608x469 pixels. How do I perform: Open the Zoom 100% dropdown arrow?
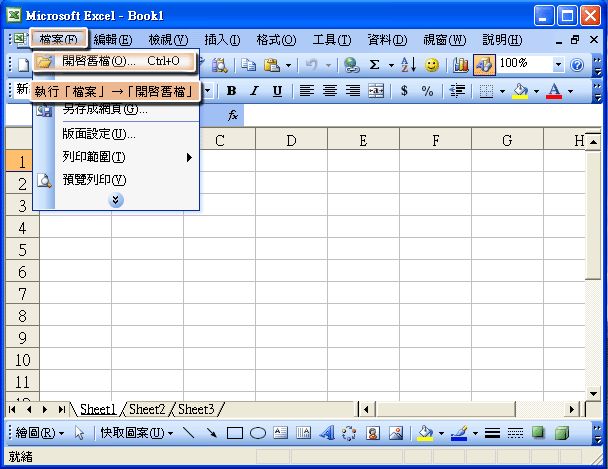[558, 64]
